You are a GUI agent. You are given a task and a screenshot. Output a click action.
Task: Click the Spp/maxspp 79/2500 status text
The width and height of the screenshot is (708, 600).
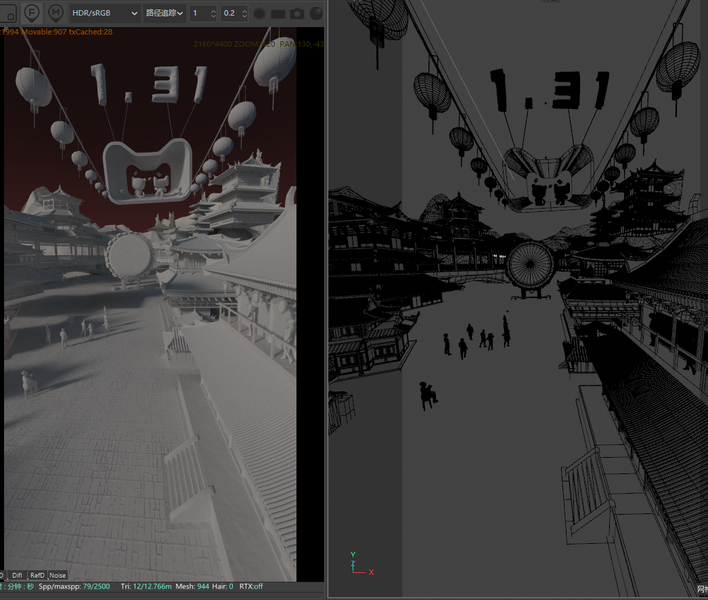click(74, 586)
